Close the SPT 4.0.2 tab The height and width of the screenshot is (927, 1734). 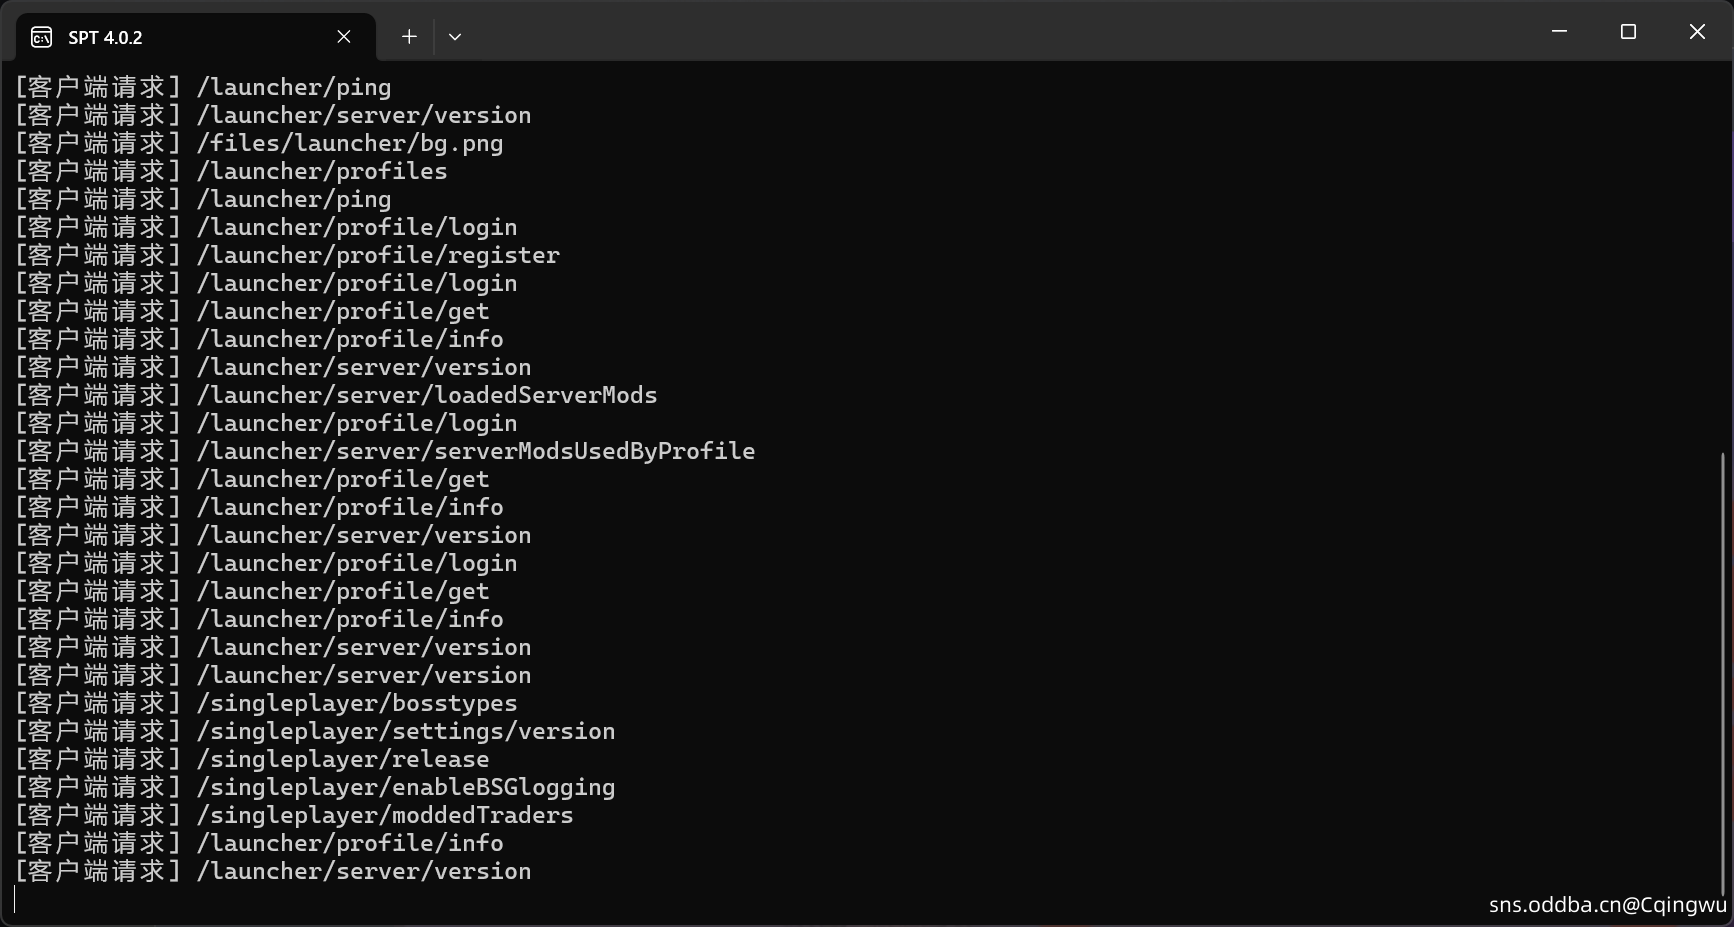point(344,37)
